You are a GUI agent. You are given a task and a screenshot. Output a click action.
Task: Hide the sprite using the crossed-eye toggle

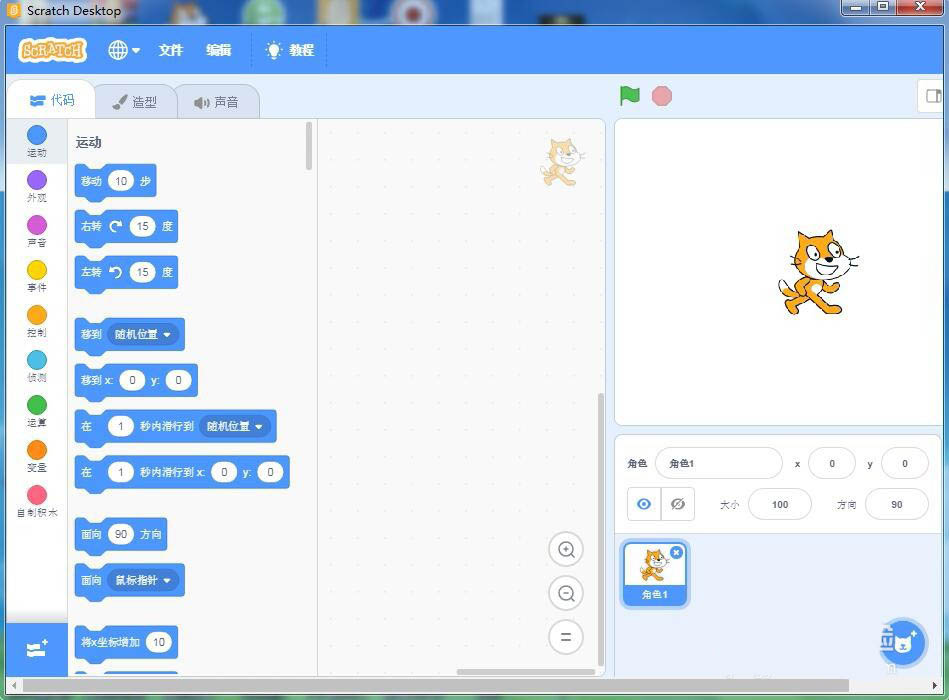[678, 504]
